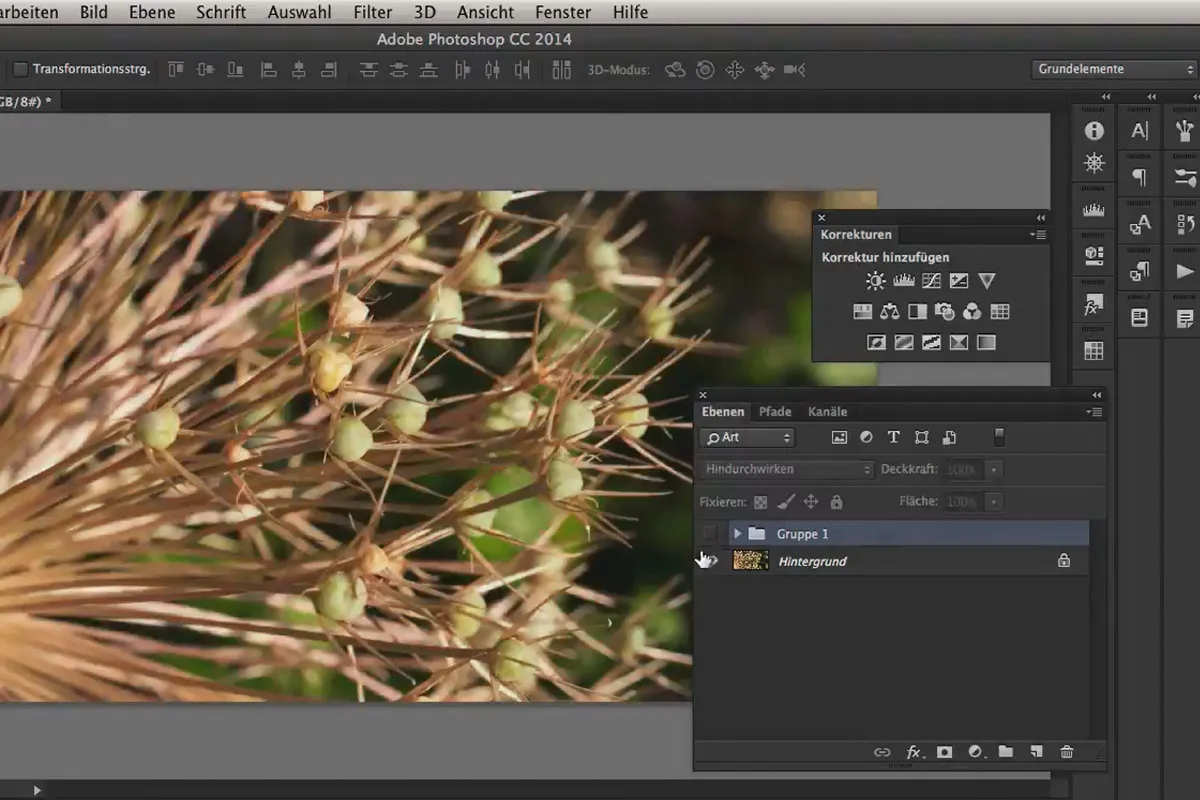
Task: Create a new group via folder icon
Action: click(1006, 752)
